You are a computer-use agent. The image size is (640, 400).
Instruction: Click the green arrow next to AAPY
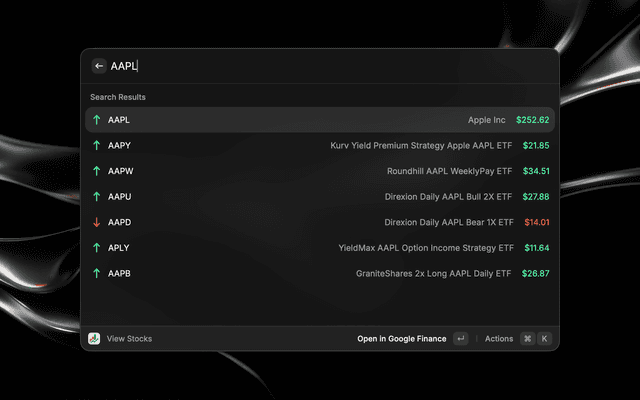tap(96, 145)
